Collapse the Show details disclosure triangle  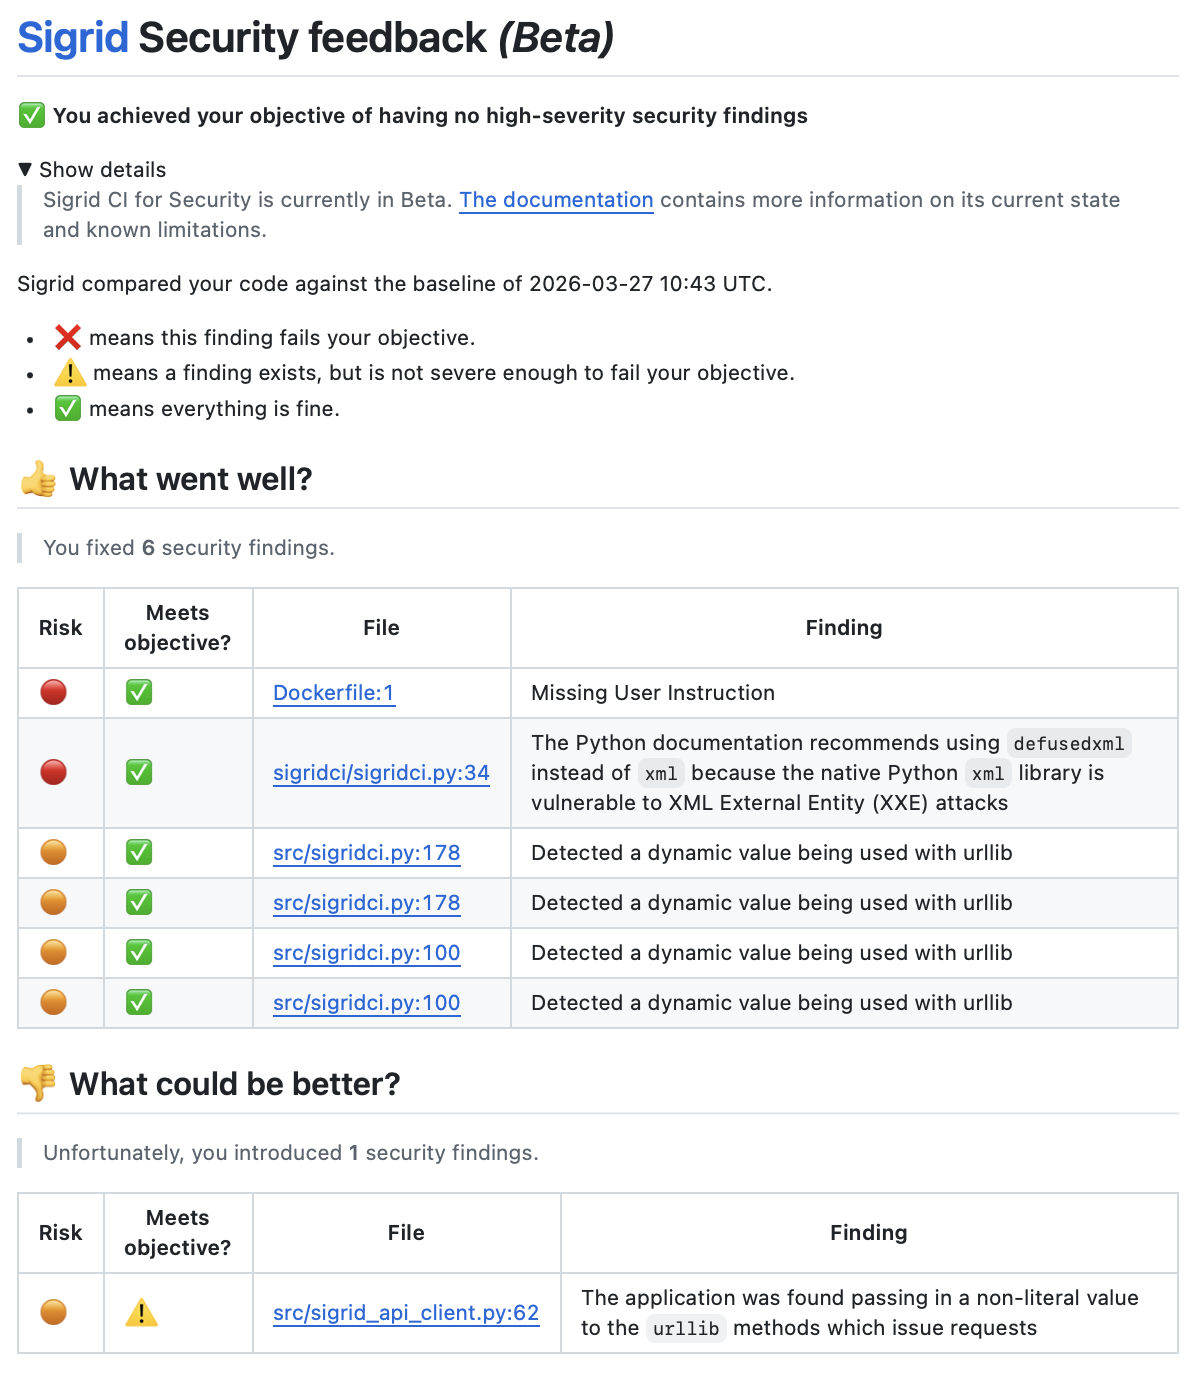point(26,169)
